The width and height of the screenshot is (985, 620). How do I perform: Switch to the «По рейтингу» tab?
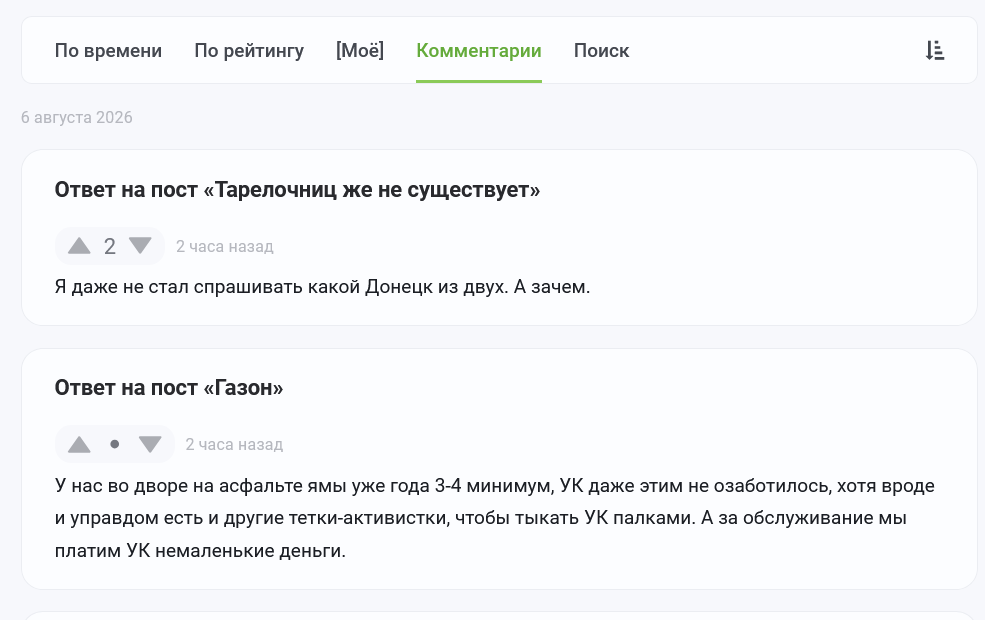click(249, 50)
